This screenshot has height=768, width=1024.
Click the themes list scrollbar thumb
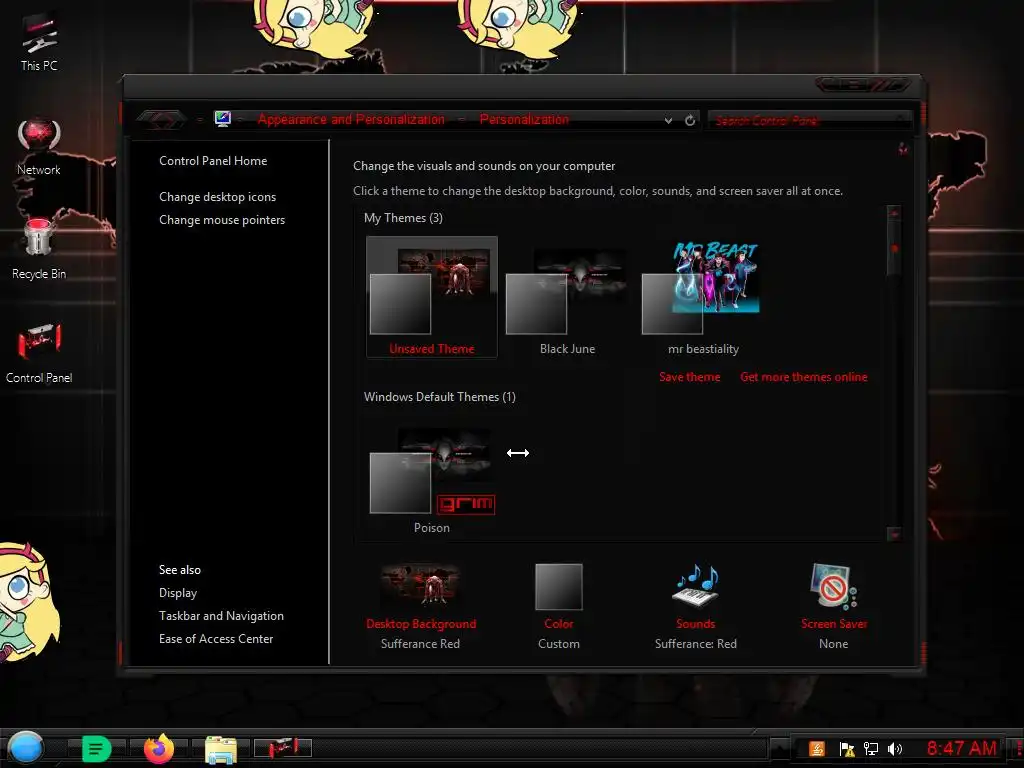click(x=894, y=249)
